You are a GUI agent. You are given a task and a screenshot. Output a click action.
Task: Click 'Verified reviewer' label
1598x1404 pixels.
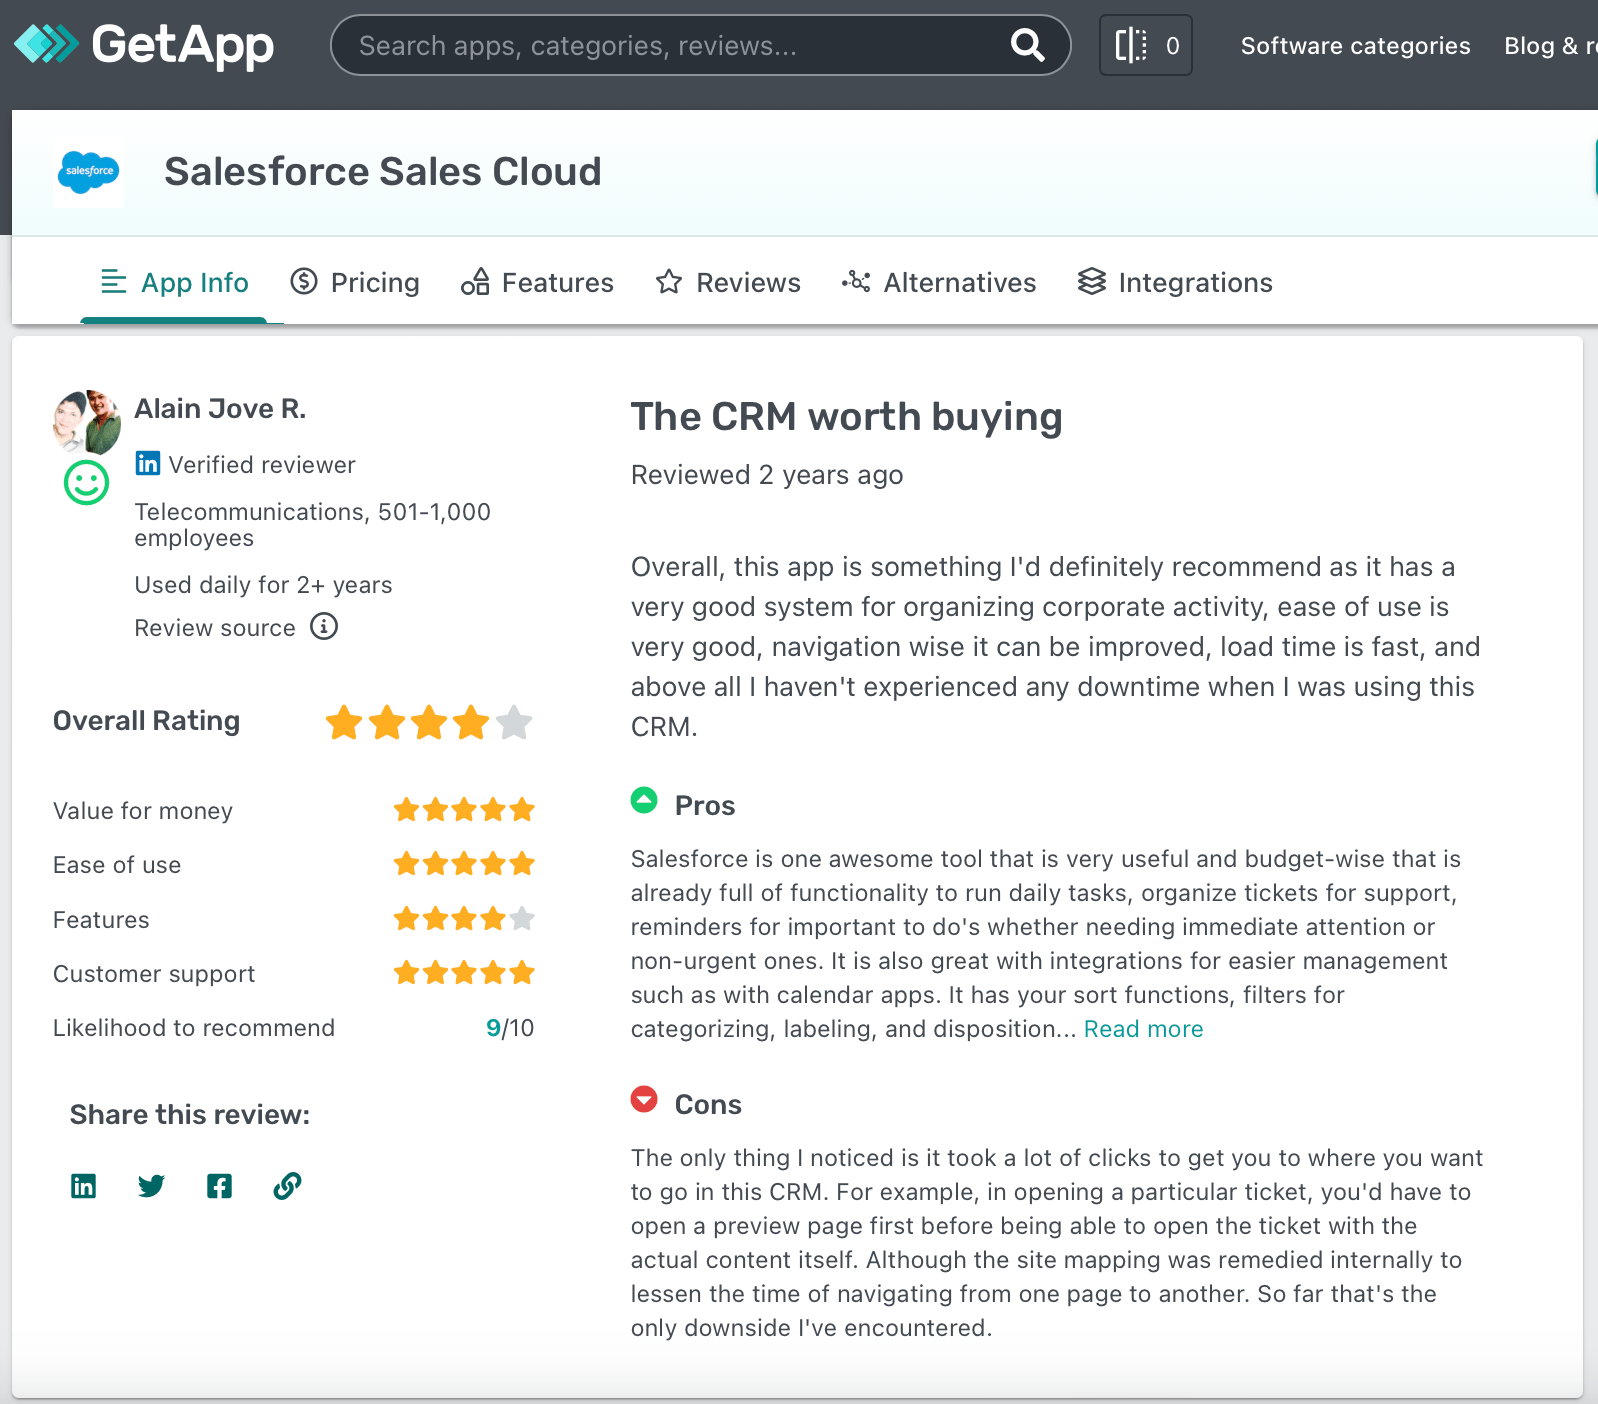[x=262, y=465]
